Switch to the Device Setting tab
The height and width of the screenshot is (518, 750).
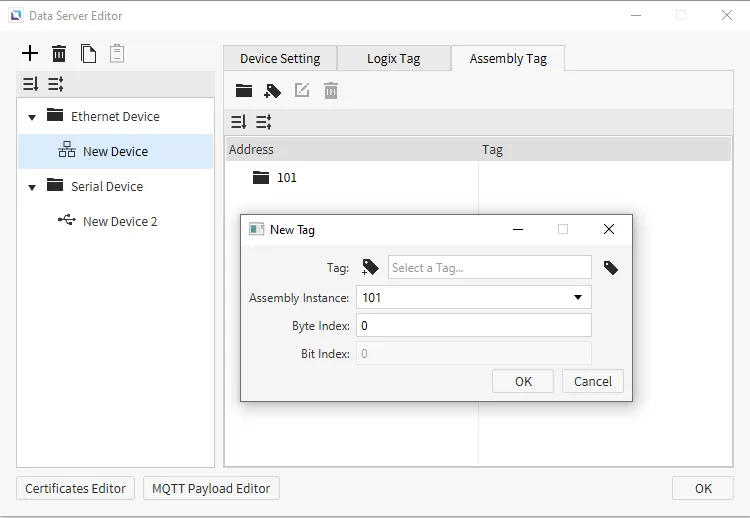280,59
